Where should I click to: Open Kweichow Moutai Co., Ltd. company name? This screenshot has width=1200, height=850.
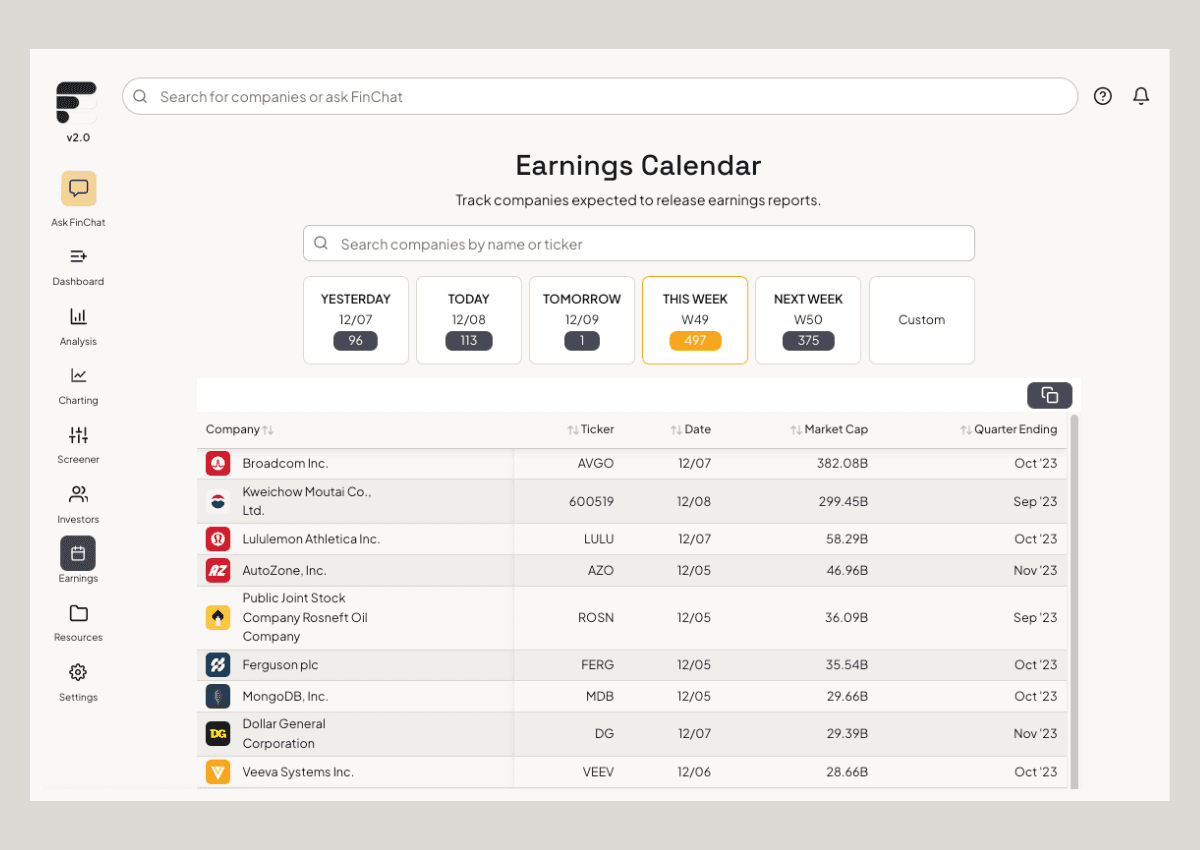(x=307, y=501)
